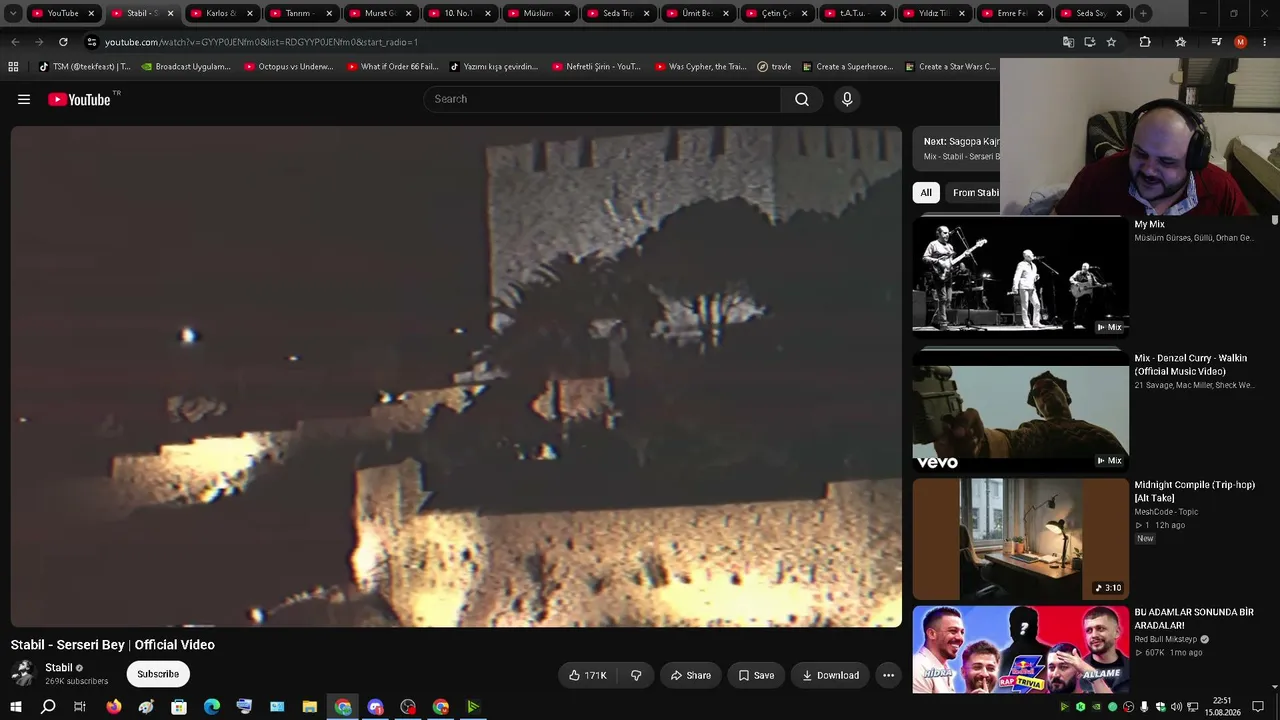Image resolution: width=1280 pixels, height=720 pixels.
Task: Dislike the Serseri Bey video
Action: (636, 675)
